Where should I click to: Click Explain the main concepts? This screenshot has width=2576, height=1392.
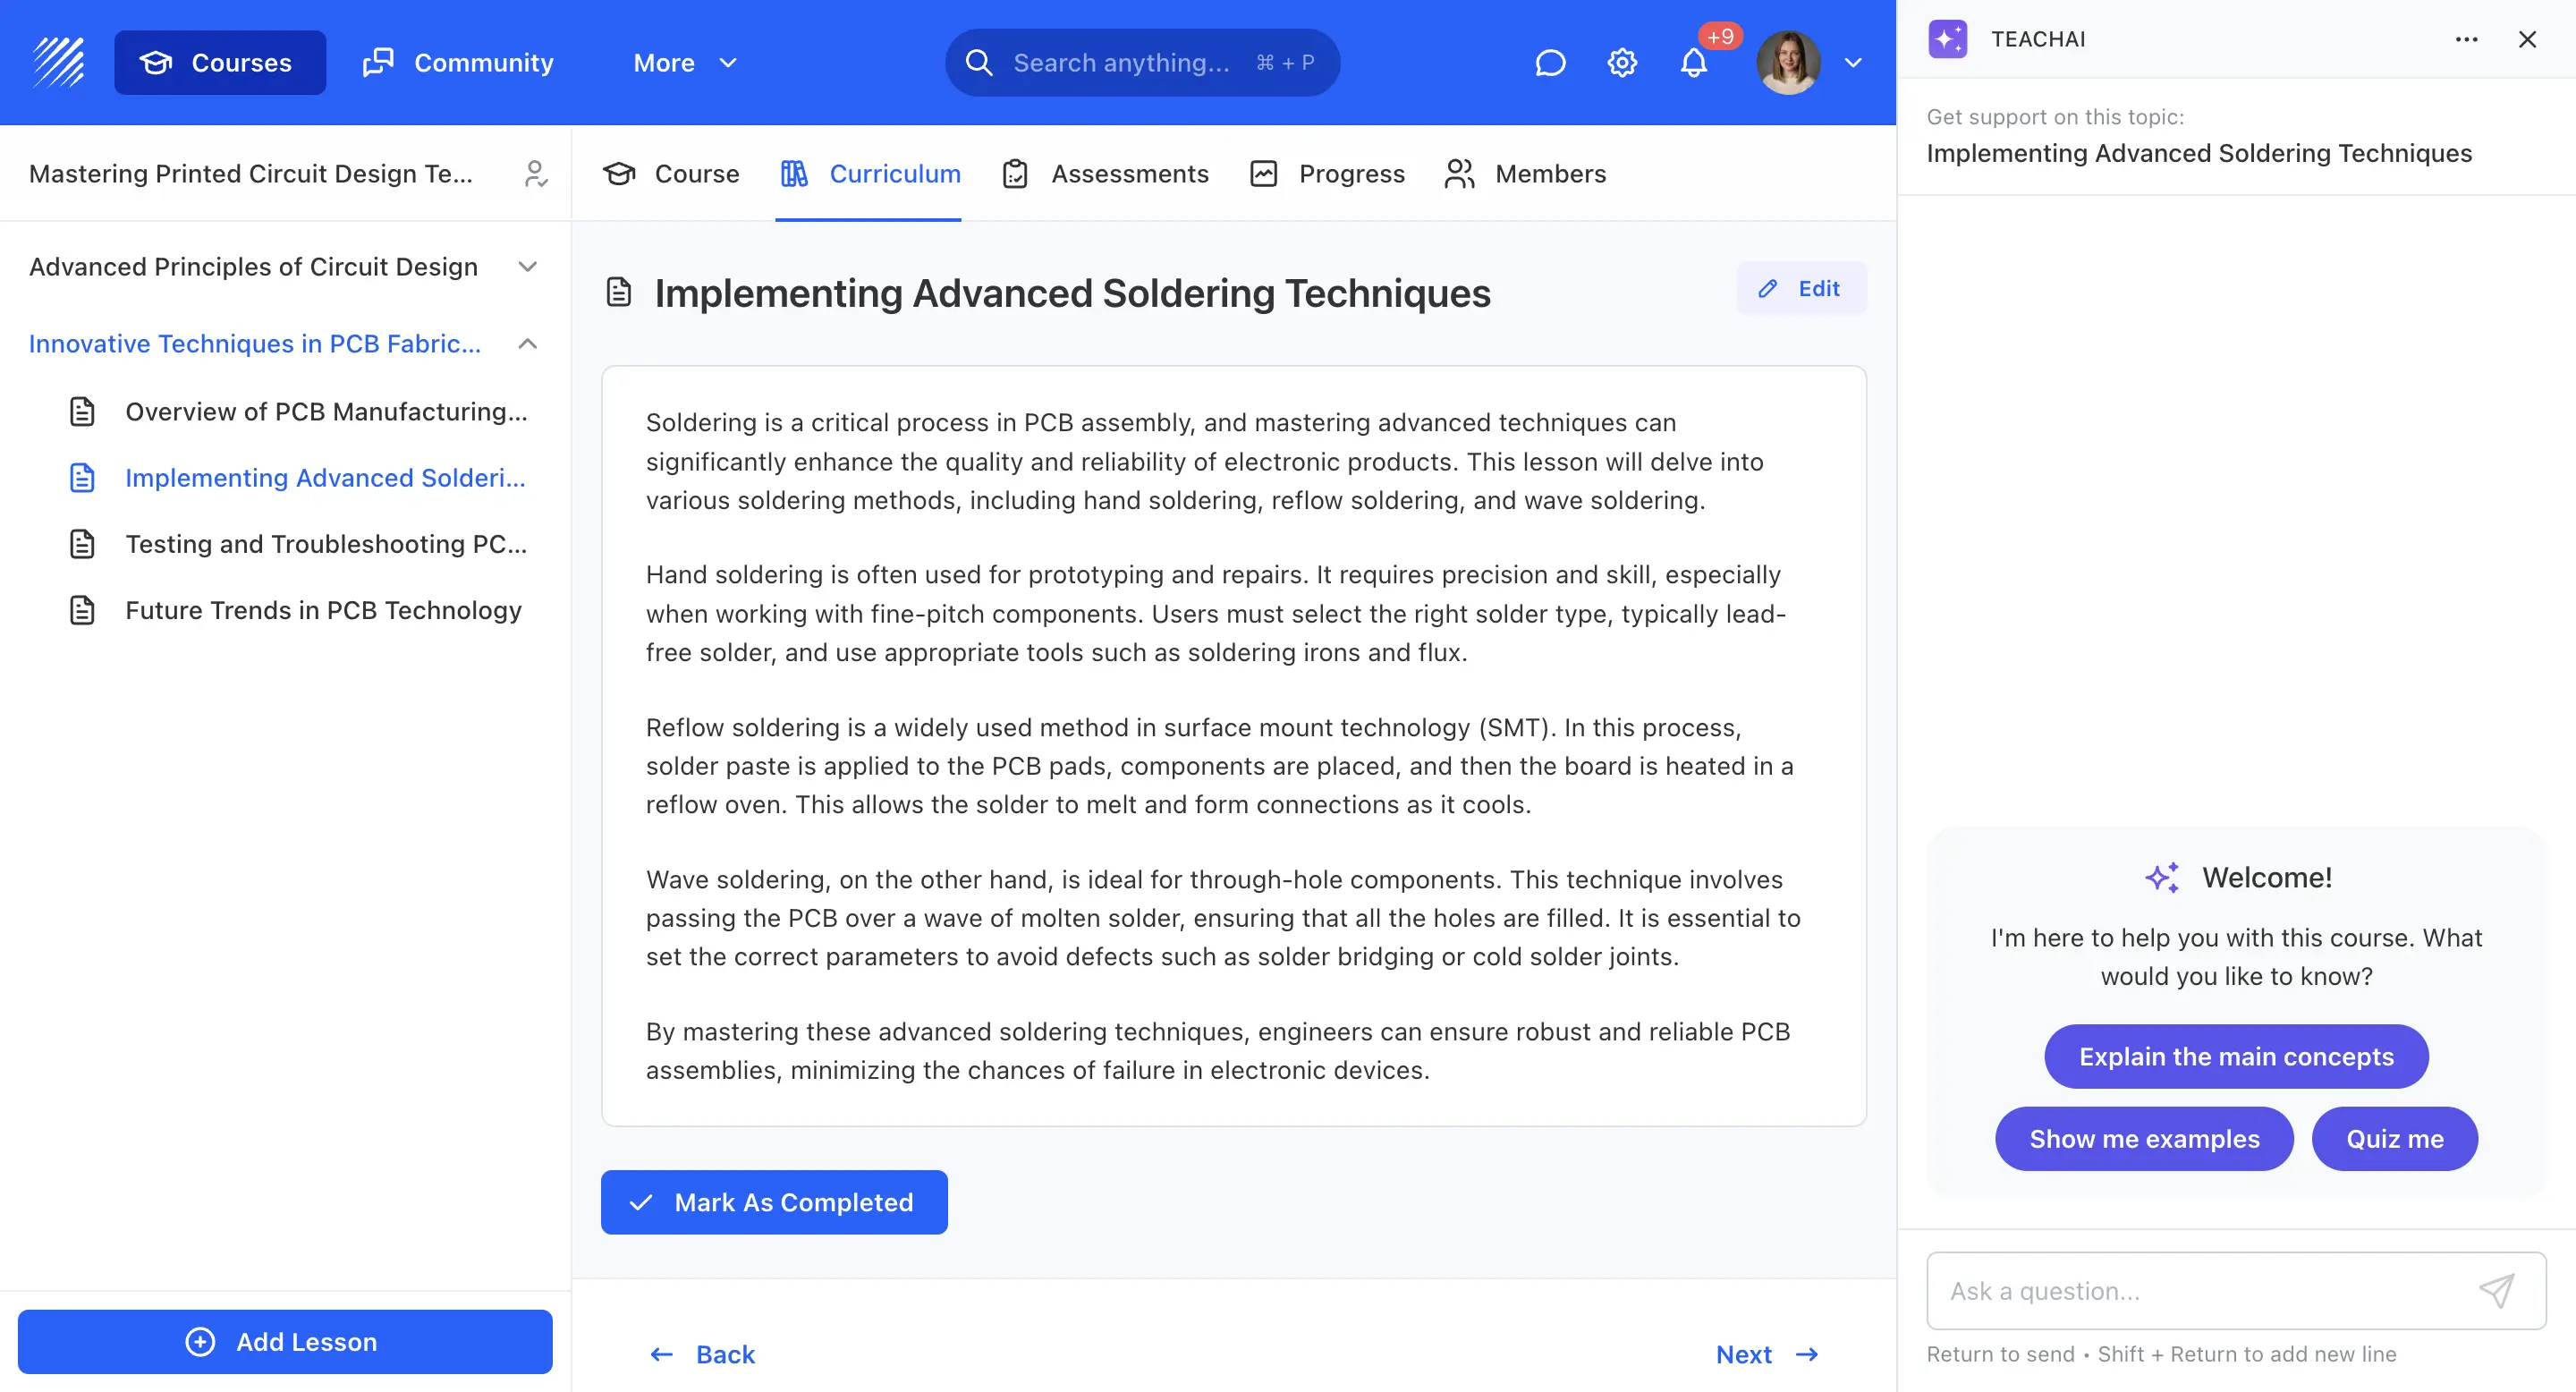[2236, 1057]
